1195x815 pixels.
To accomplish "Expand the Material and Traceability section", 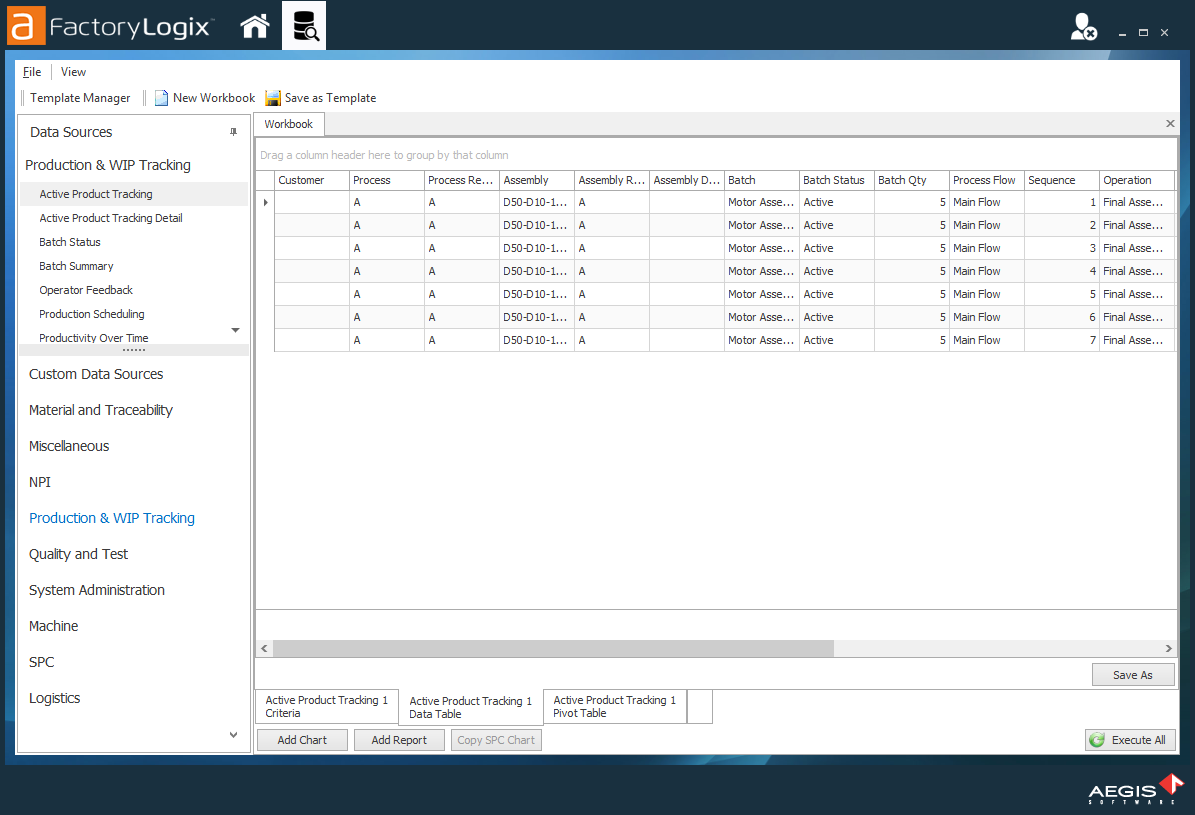I will (x=101, y=409).
